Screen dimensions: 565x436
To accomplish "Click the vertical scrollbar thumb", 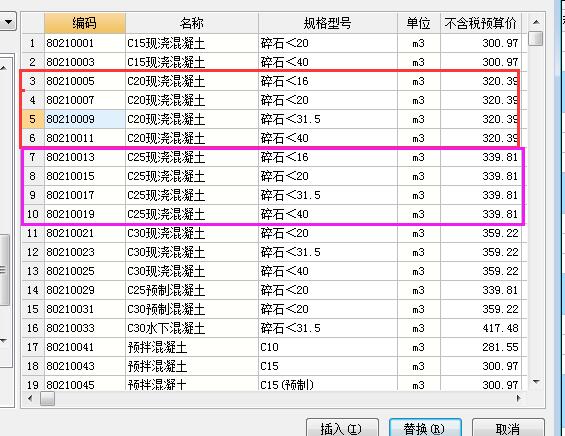I will tap(536, 39).
